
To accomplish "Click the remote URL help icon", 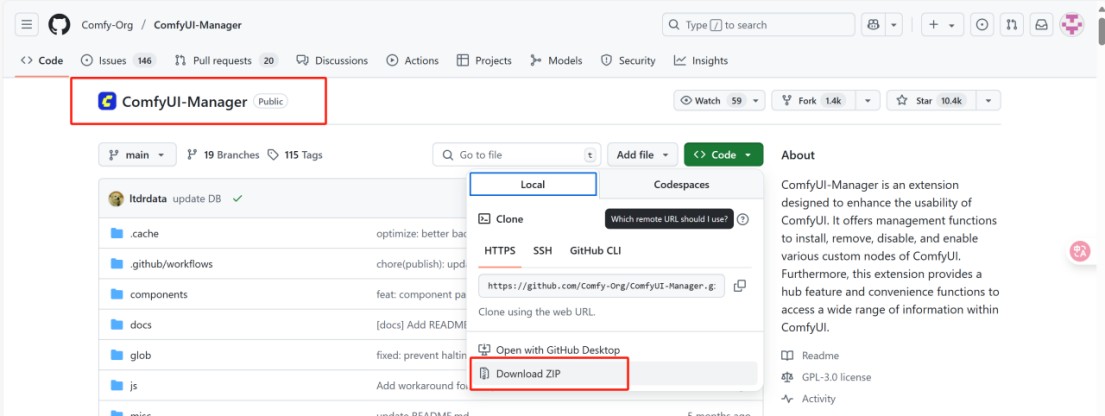I will 742,219.
